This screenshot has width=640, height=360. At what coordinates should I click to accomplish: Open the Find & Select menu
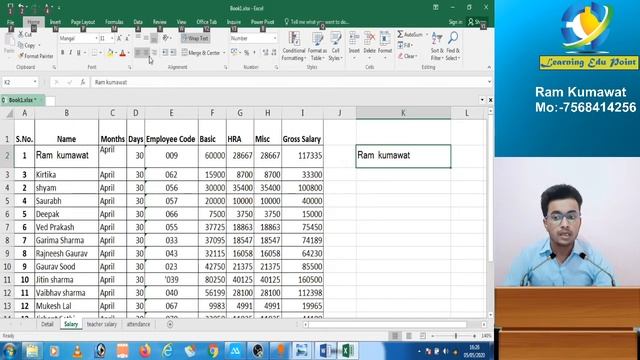[x=453, y=46]
